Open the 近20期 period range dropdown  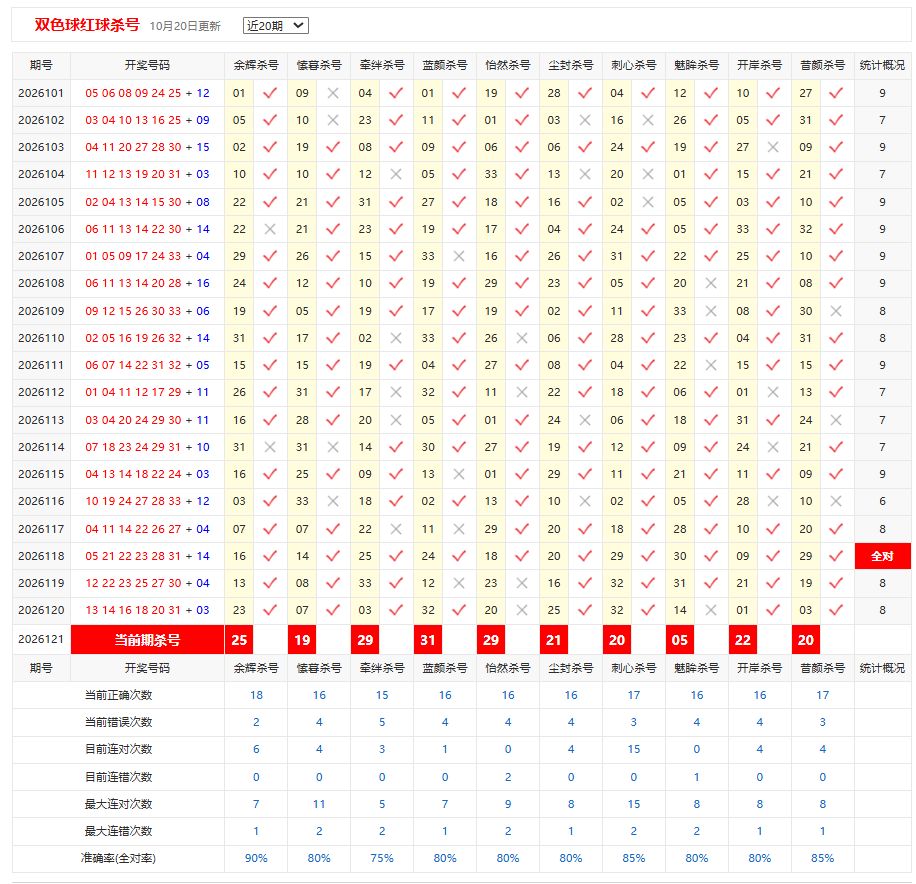tap(276, 26)
